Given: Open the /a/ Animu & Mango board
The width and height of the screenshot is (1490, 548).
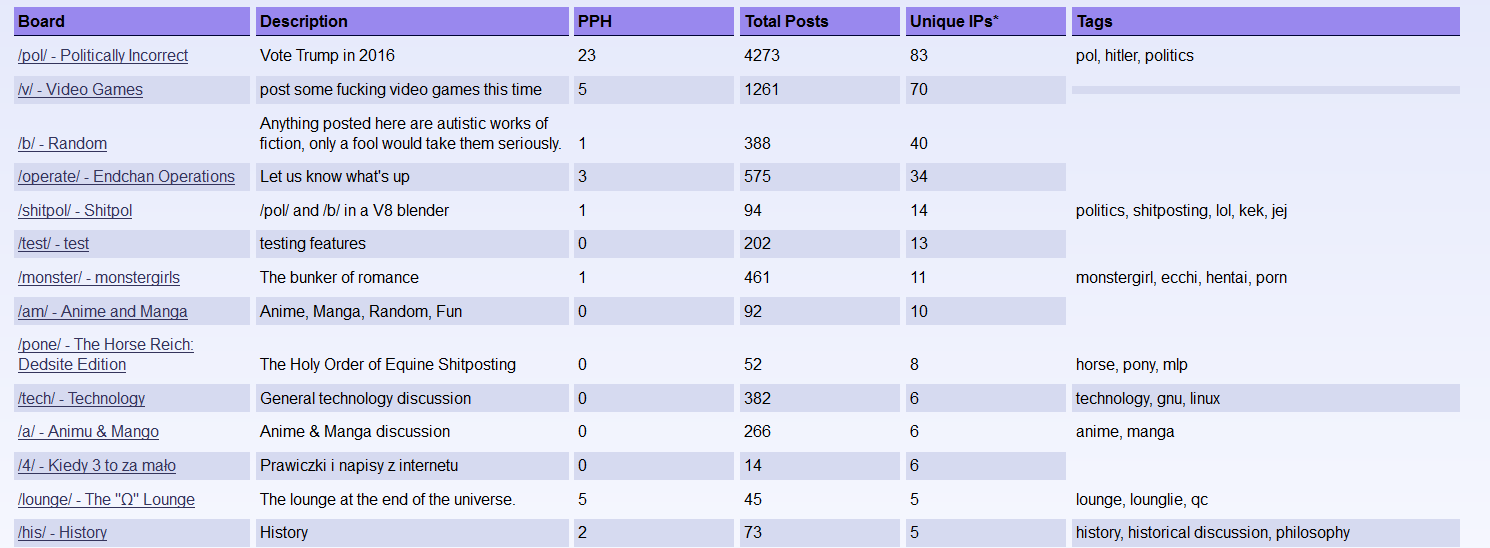Looking at the screenshot, I should [88, 432].
